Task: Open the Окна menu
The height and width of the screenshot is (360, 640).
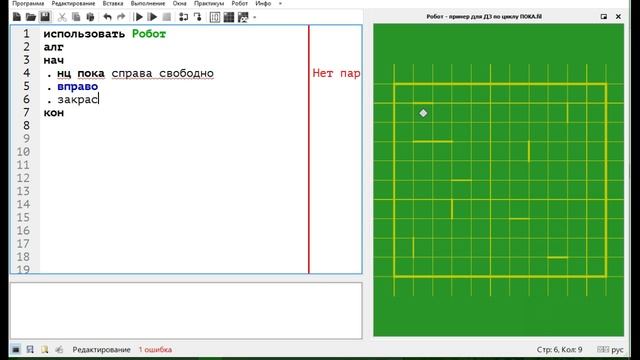Action: pos(180,3)
